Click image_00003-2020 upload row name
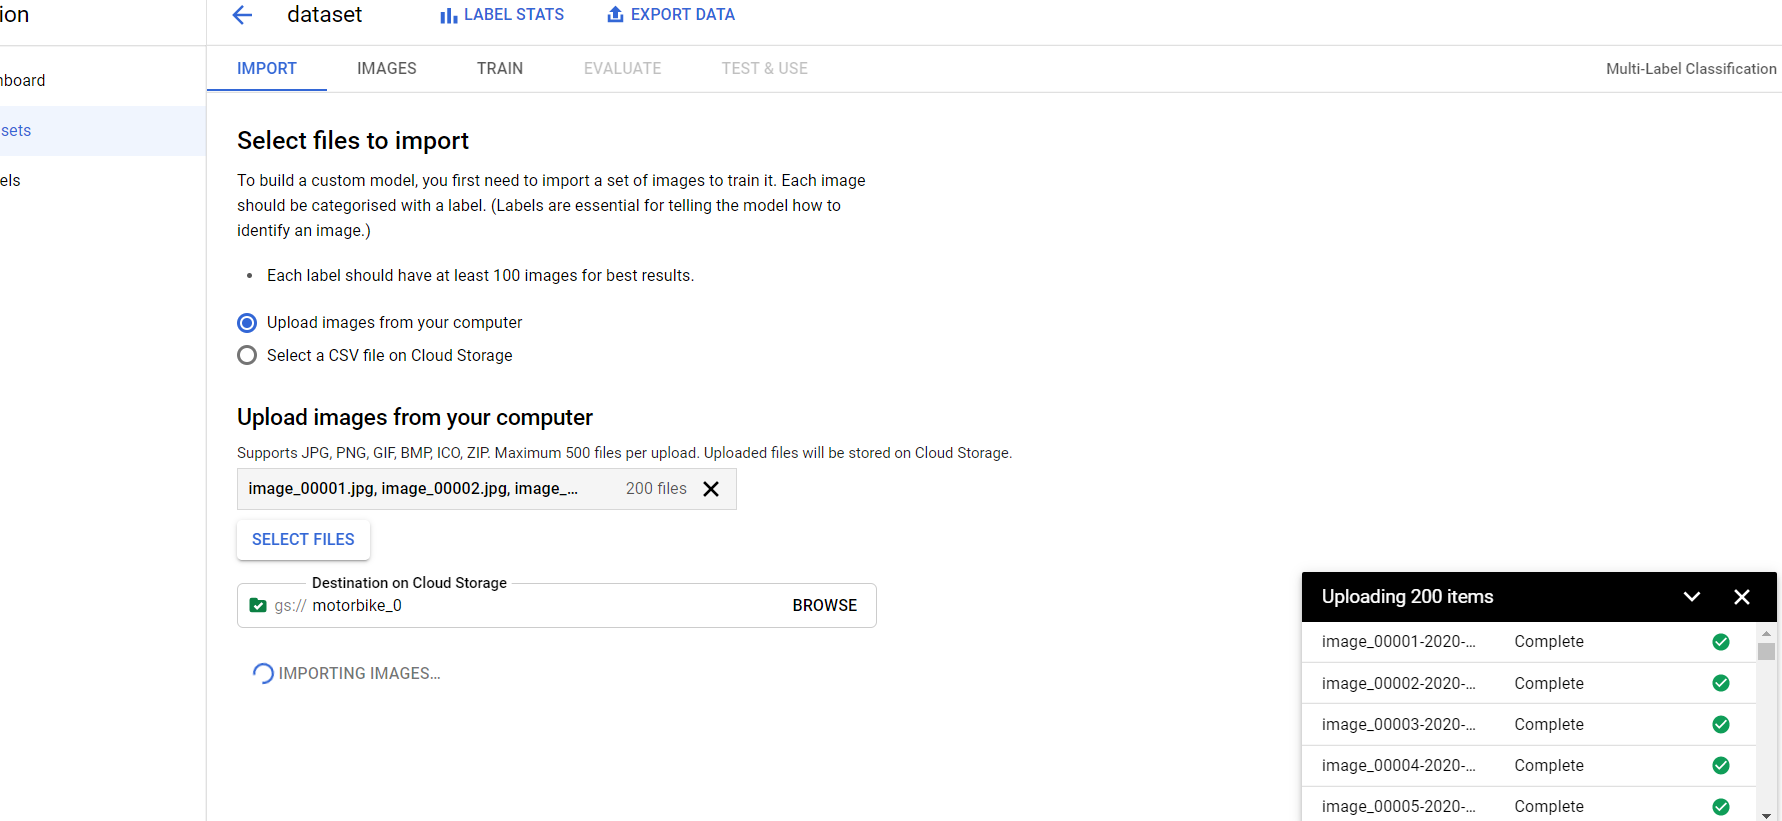Image resolution: width=1782 pixels, height=821 pixels. click(1399, 724)
